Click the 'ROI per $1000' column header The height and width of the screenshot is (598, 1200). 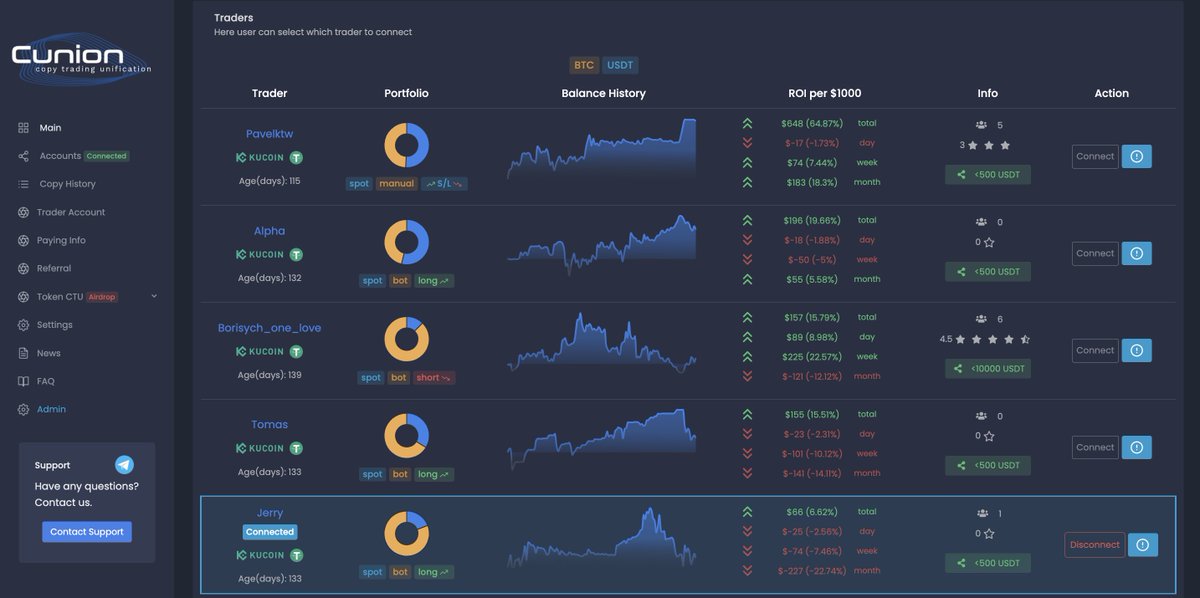coord(824,93)
